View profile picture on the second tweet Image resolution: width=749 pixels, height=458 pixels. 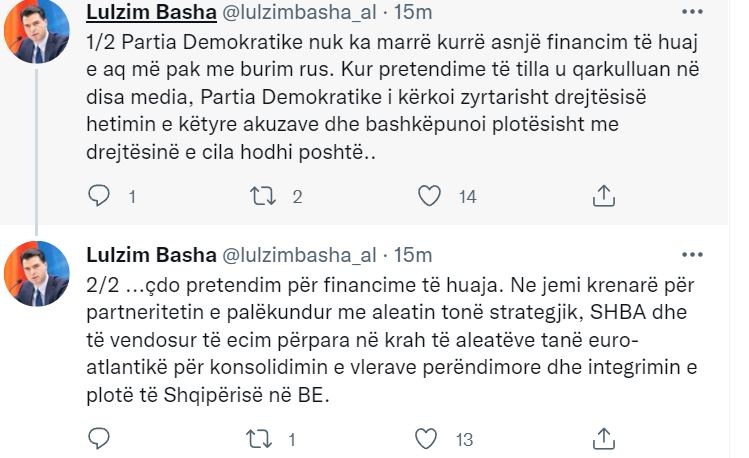pyautogui.click(x=42, y=277)
